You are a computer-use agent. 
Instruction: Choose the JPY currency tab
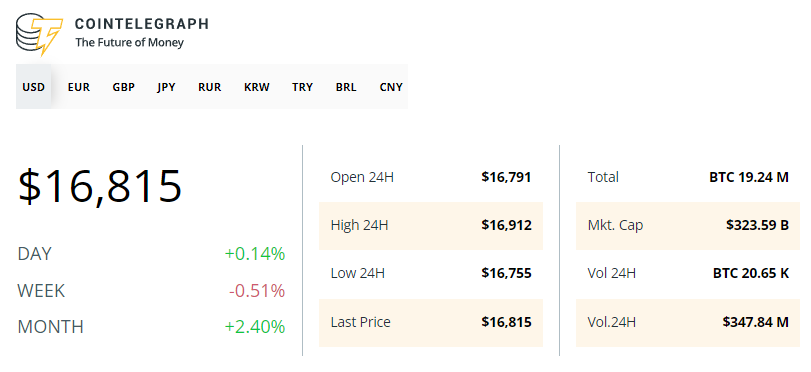click(x=167, y=87)
